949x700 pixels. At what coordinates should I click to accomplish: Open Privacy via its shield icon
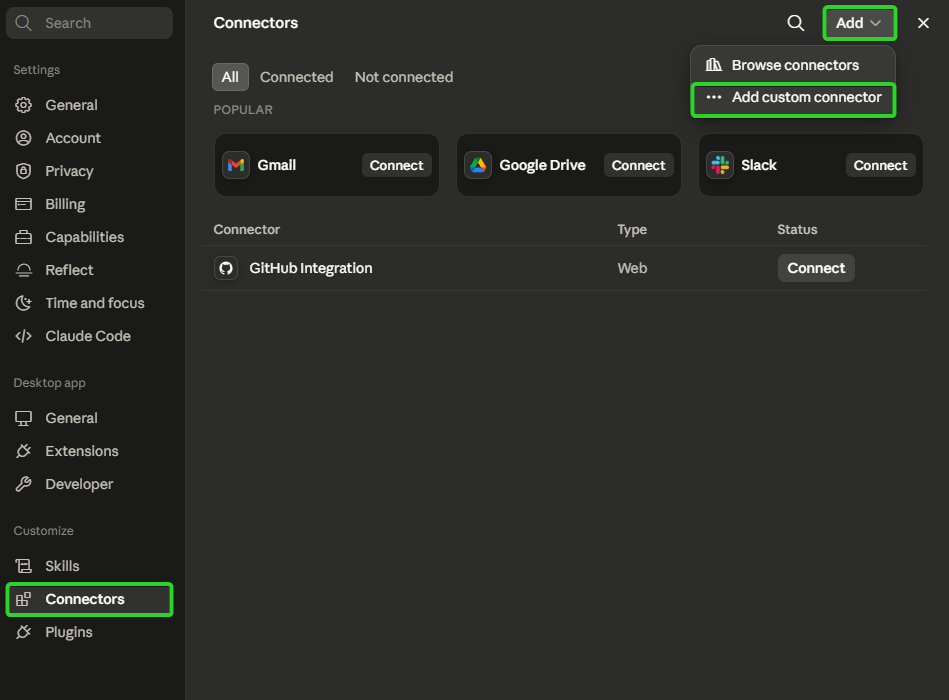(x=24, y=171)
